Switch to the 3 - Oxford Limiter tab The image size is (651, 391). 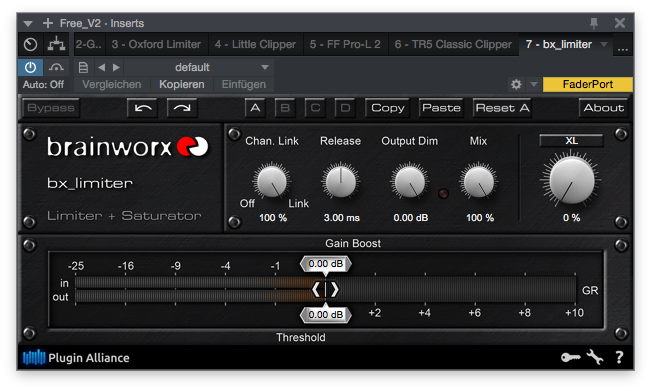(156, 44)
